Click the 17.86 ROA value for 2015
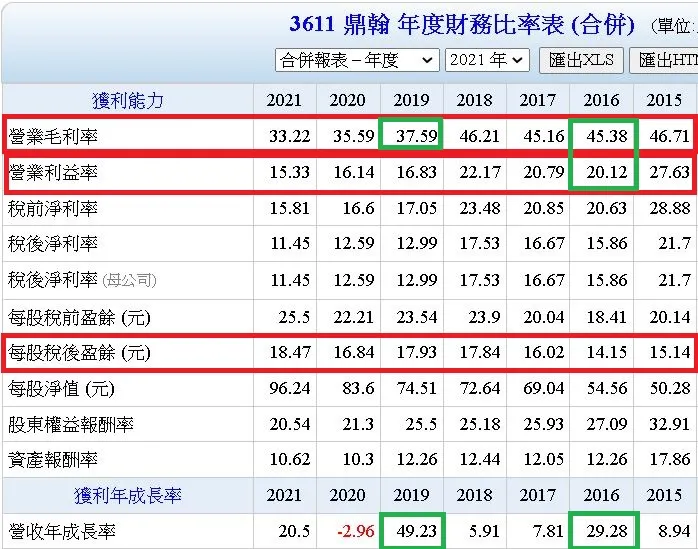 [x=670, y=459]
